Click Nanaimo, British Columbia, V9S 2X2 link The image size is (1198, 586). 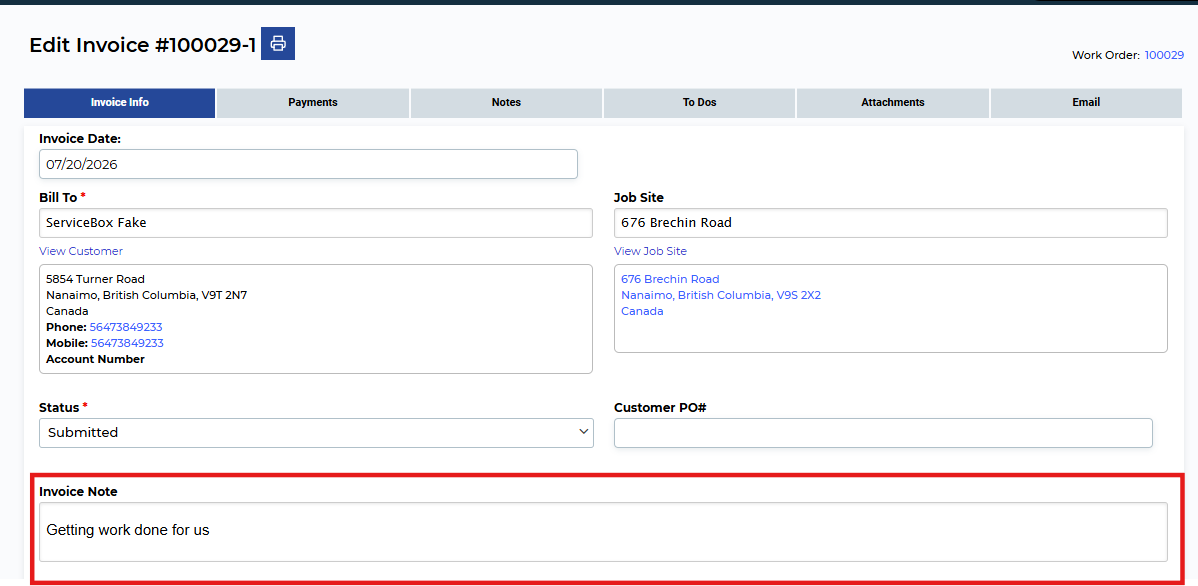(721, 296)
